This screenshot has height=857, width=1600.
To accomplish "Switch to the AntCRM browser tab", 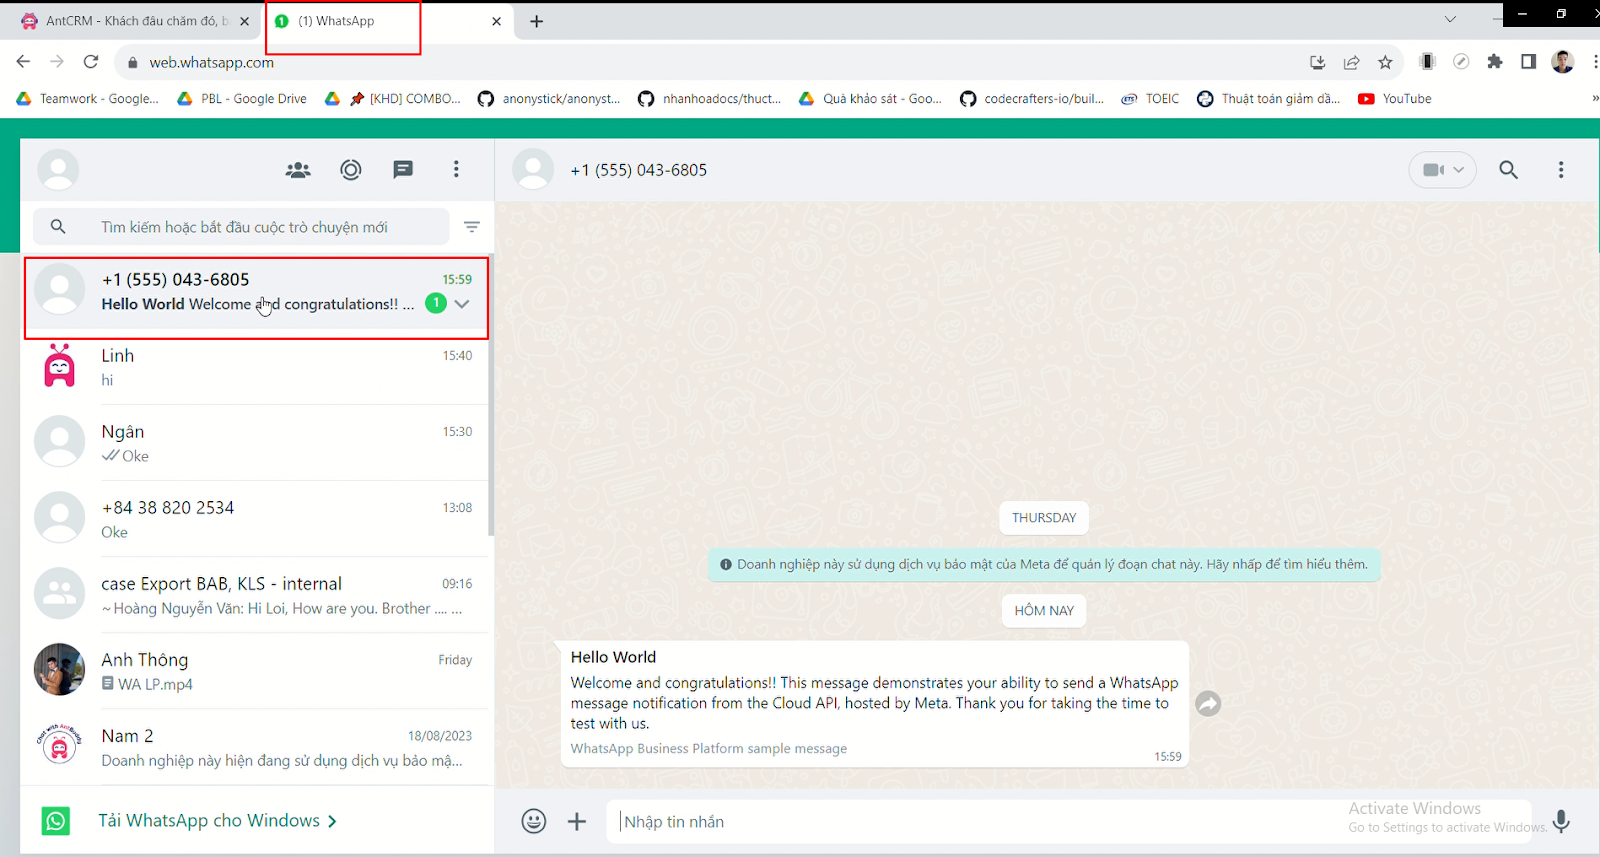I will pyautogui.click(x=134, y=21).
